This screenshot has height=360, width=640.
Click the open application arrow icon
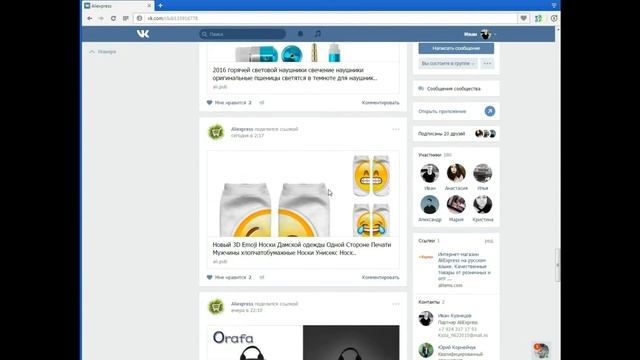pos(490,111)
